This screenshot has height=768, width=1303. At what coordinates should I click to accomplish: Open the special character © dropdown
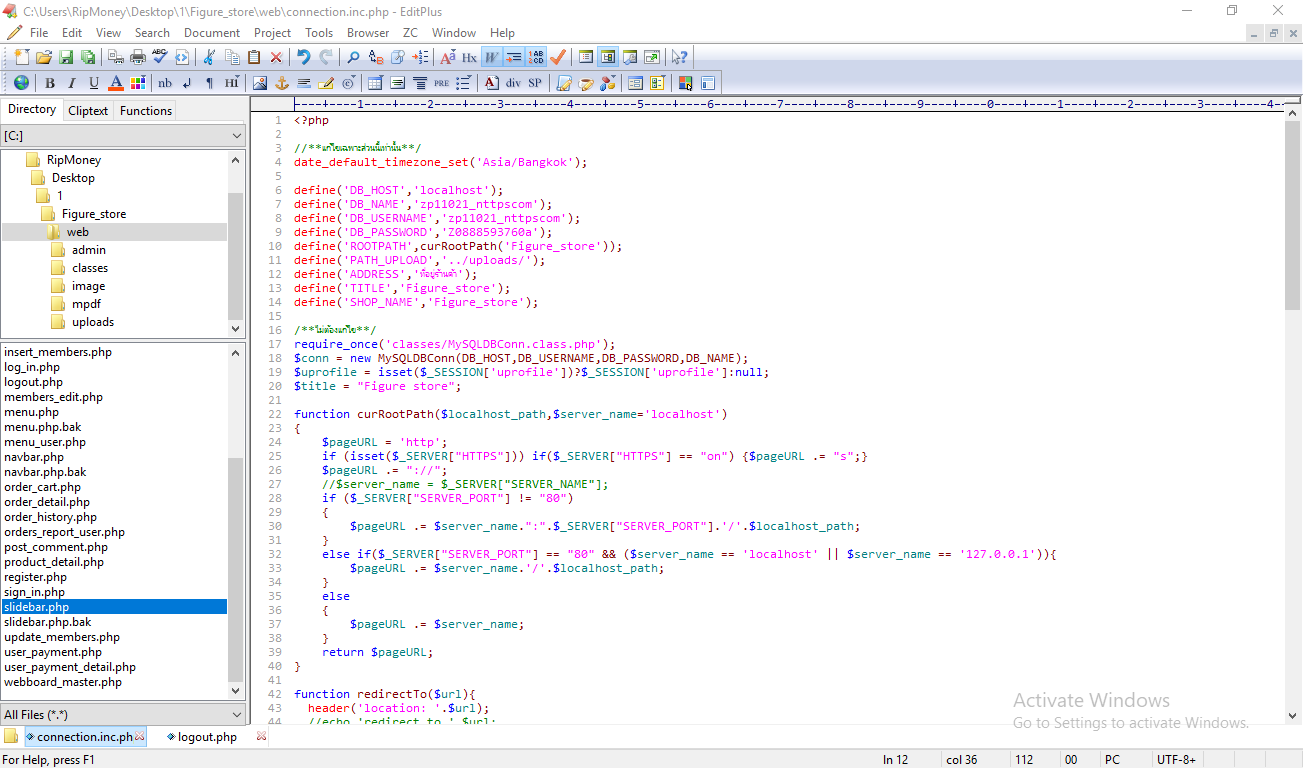pos(348,83)
